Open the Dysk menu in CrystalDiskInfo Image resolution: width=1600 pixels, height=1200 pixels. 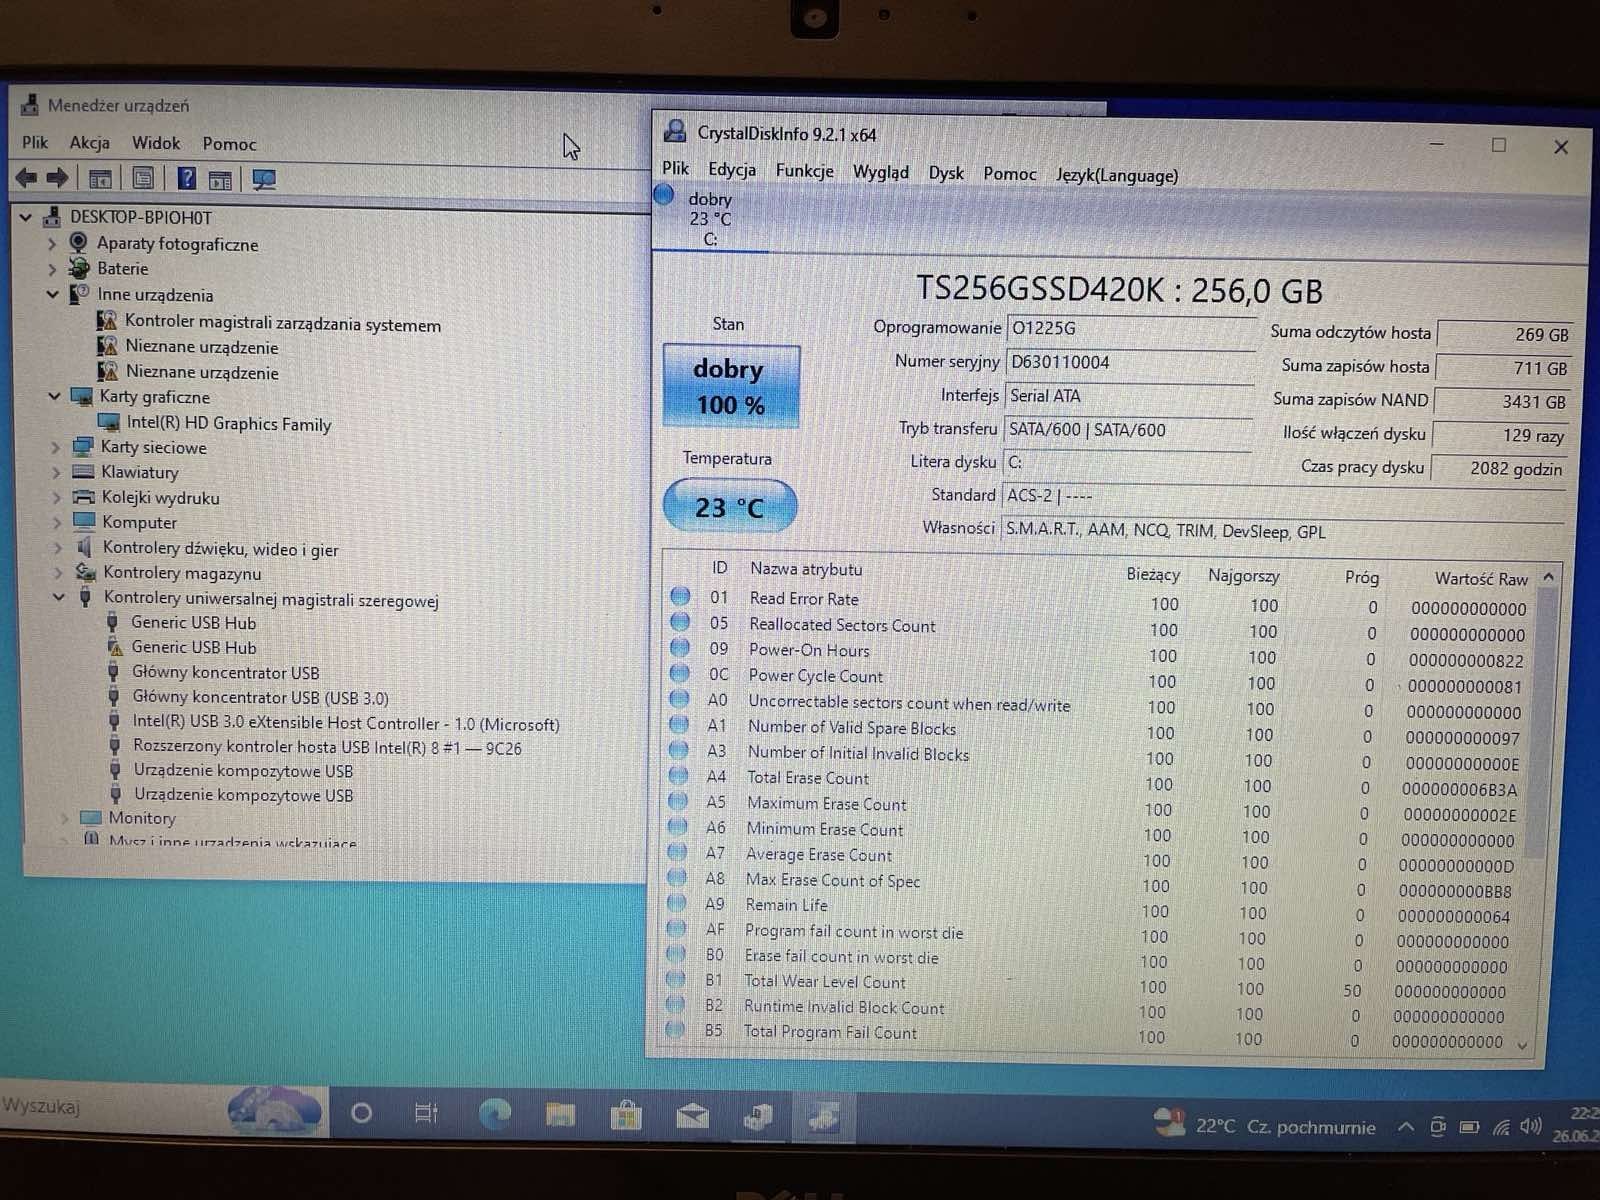click(x=946, y=173)
